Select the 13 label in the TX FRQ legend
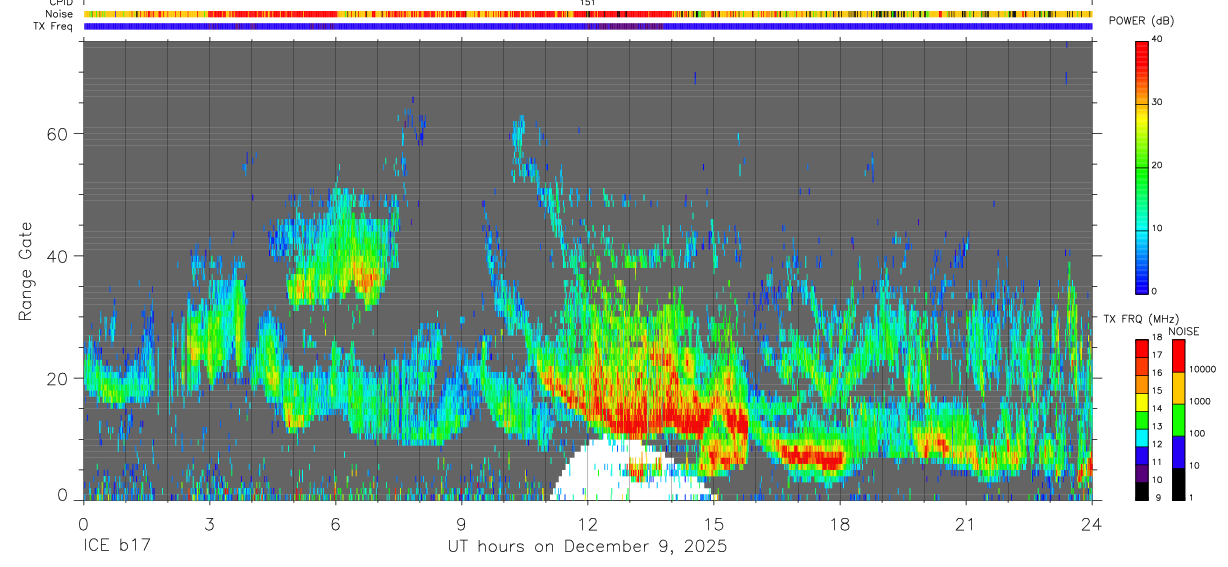 (x=1158, y=426)
